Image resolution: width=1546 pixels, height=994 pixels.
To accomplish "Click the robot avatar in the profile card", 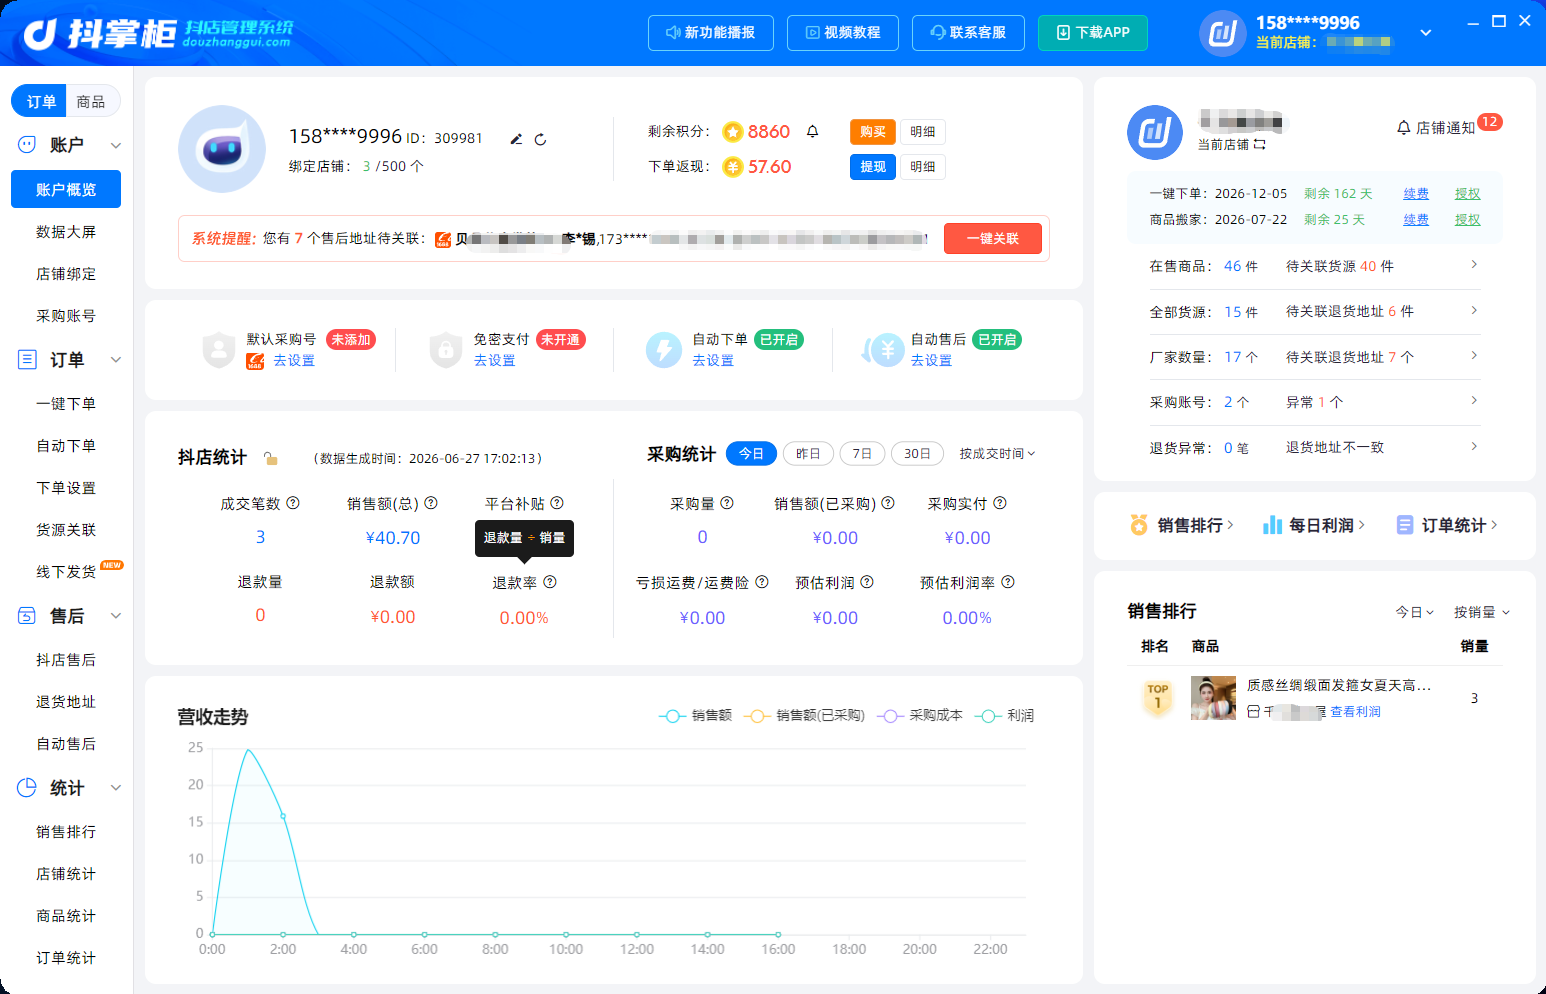I will (222, 149).
